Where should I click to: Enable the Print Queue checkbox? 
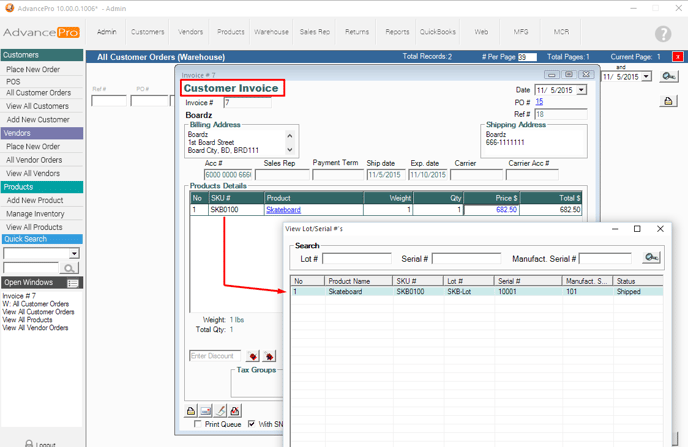[x=198, y=424]
